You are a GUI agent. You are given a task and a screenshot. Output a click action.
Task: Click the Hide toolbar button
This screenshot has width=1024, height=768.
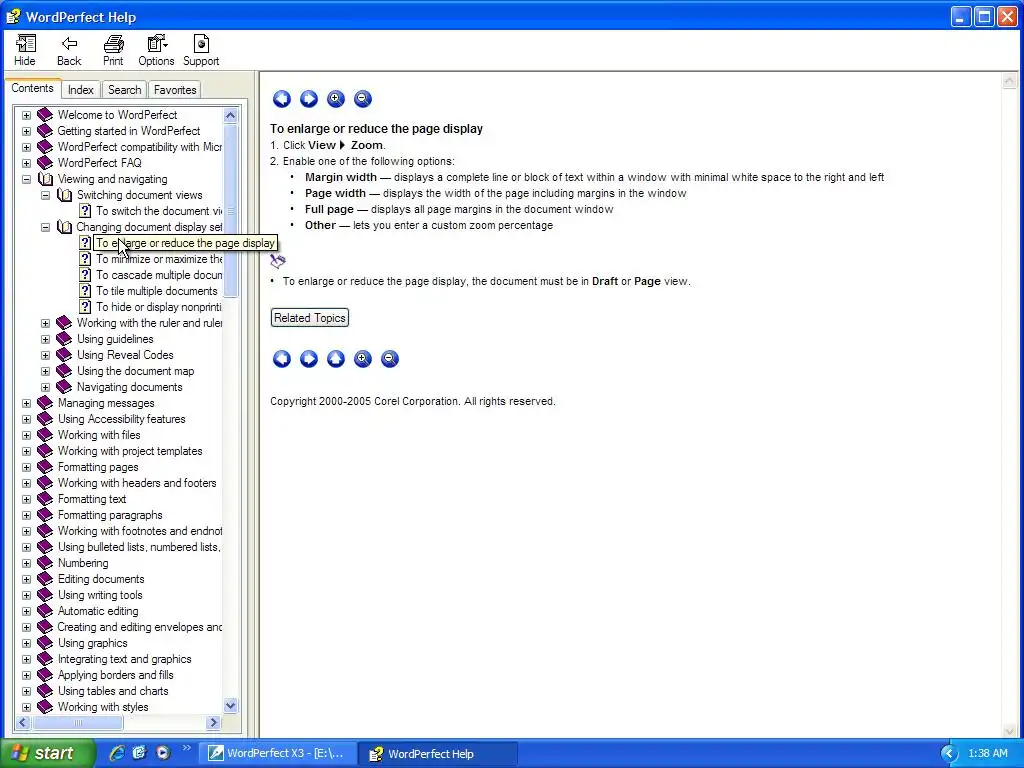pyautogui.click(x=25, y=50)
